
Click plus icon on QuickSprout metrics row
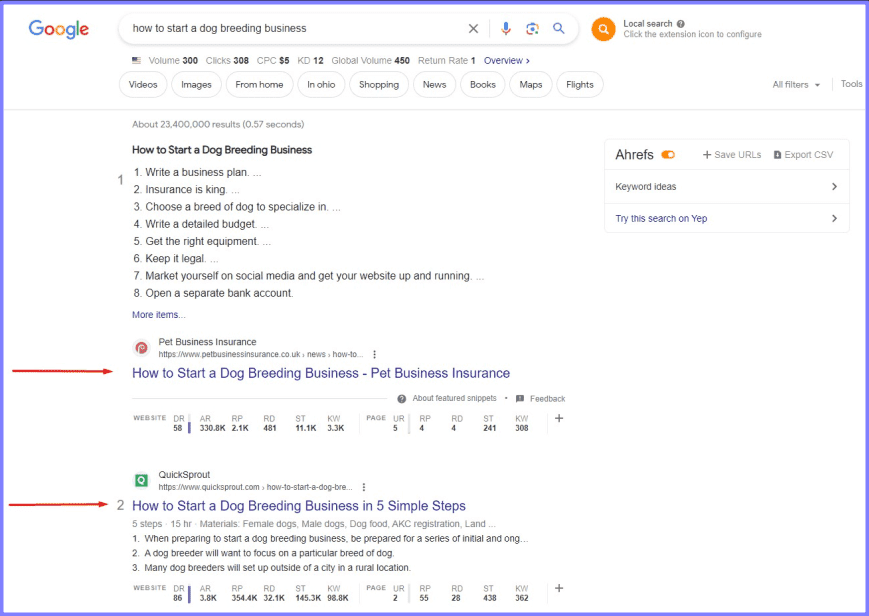pyautogui.click(x=559, y=588)
